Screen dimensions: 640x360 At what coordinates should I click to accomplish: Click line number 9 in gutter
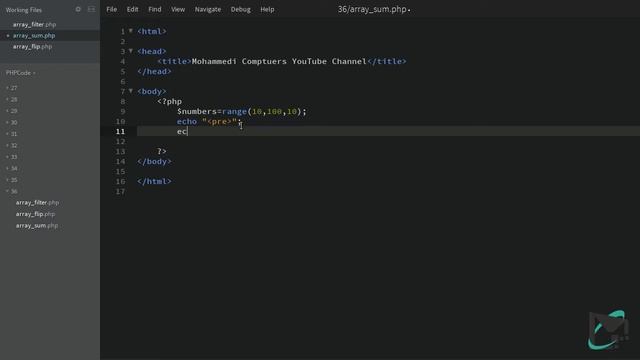pyautogui.click(x=123, y=111)
